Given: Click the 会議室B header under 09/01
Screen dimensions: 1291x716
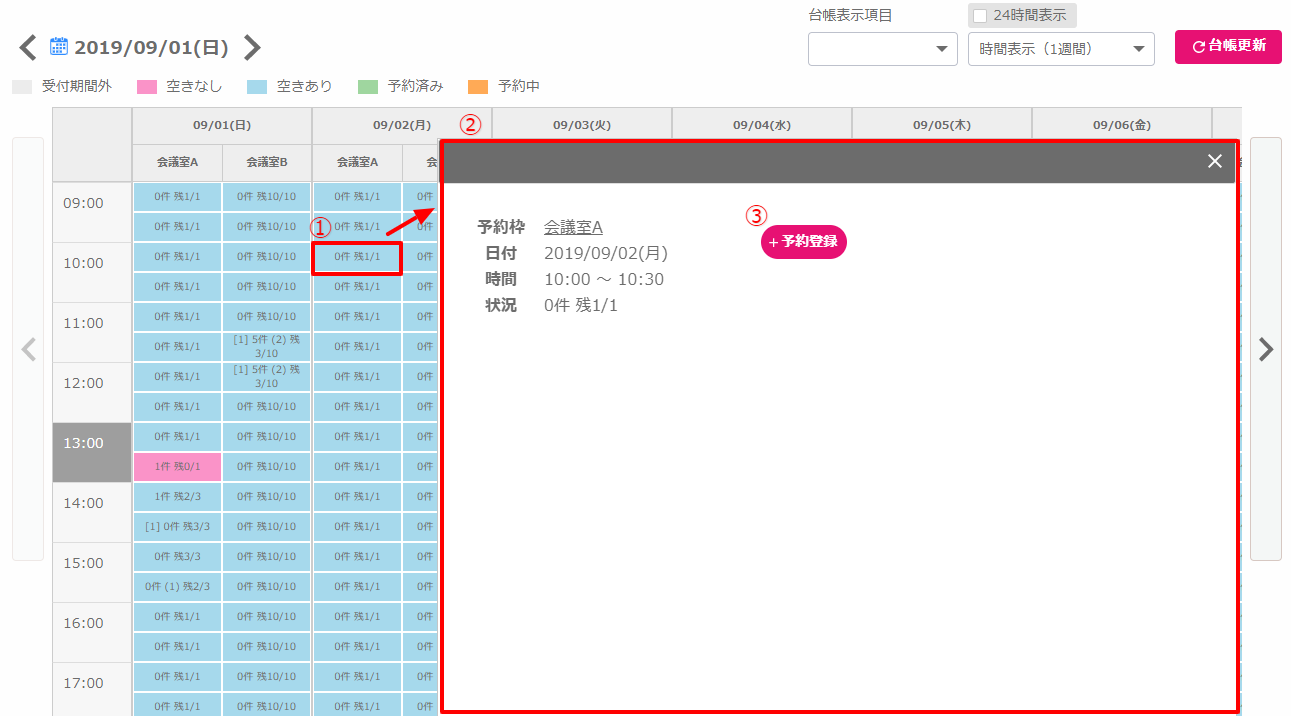Looking at the screenshot, I should pyautogui.click(x=266, y=162).
